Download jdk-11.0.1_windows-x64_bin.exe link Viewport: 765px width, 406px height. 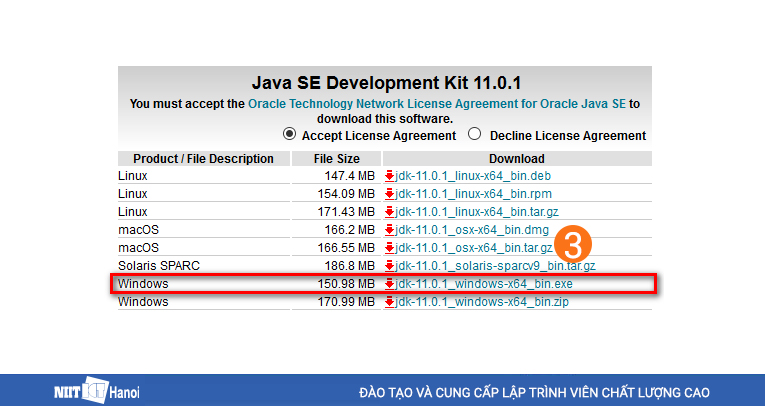pos(483,284)
